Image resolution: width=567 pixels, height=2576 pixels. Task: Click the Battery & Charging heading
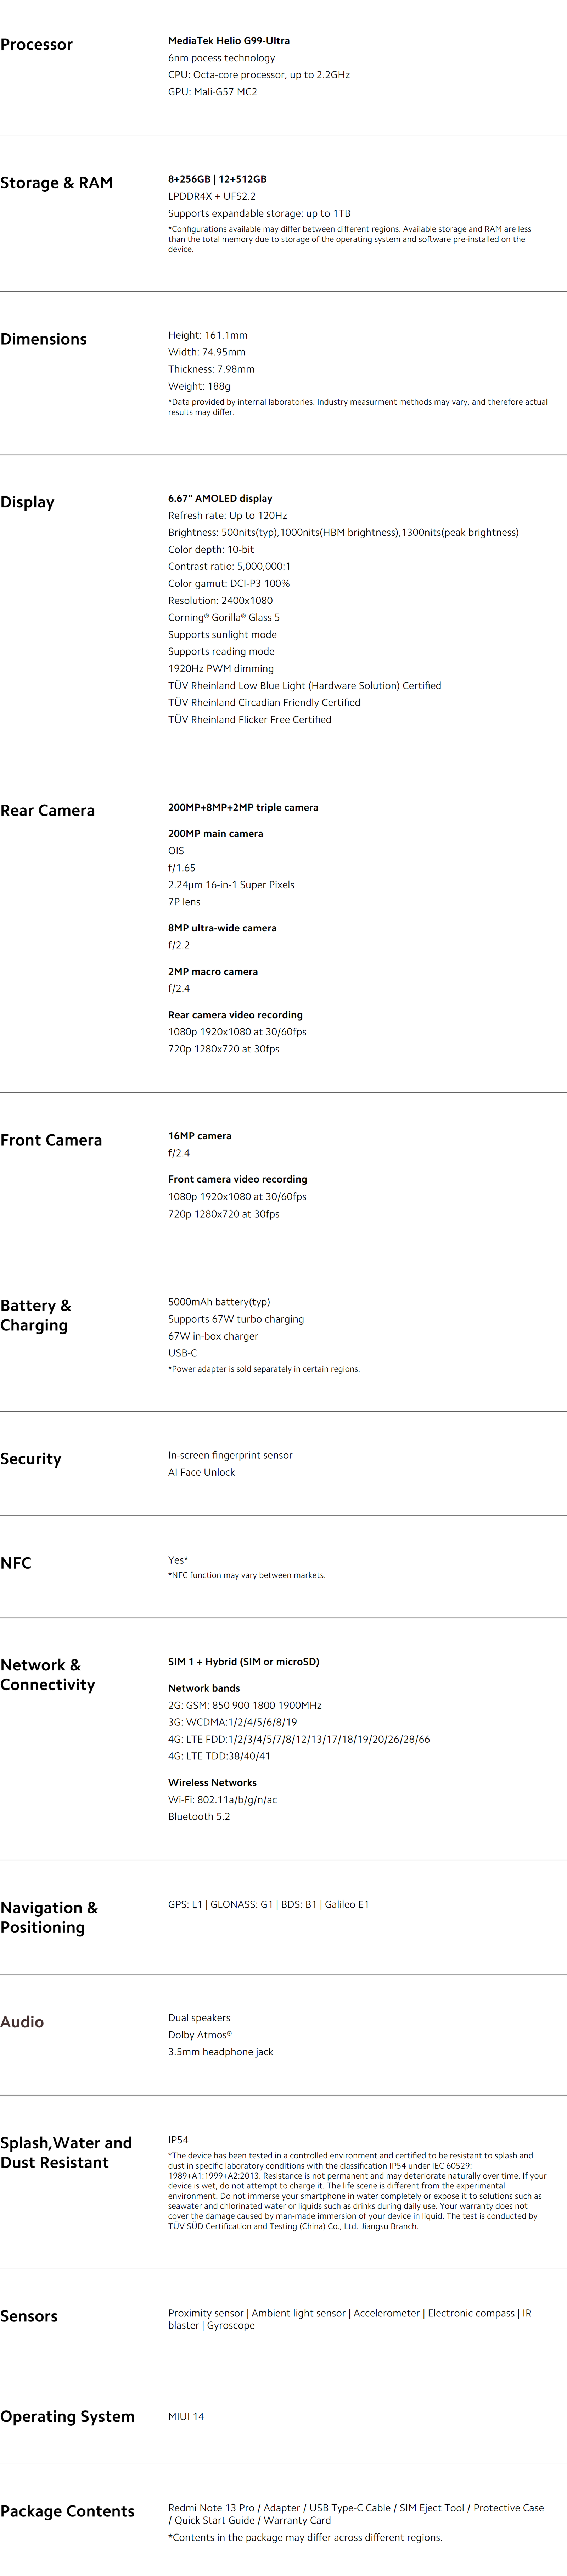[36, 1315]
